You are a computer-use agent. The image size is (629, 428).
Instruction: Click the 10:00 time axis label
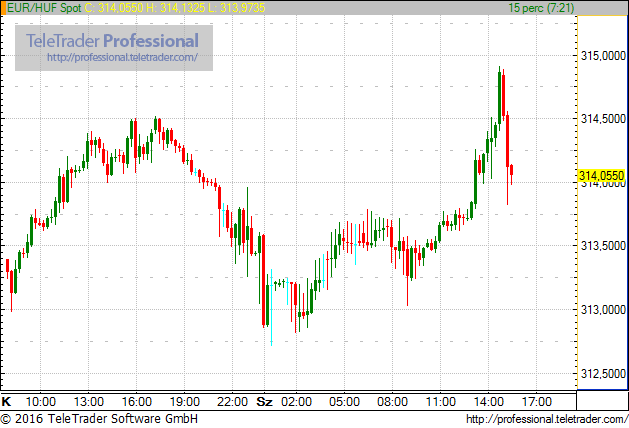coord(41,402)
